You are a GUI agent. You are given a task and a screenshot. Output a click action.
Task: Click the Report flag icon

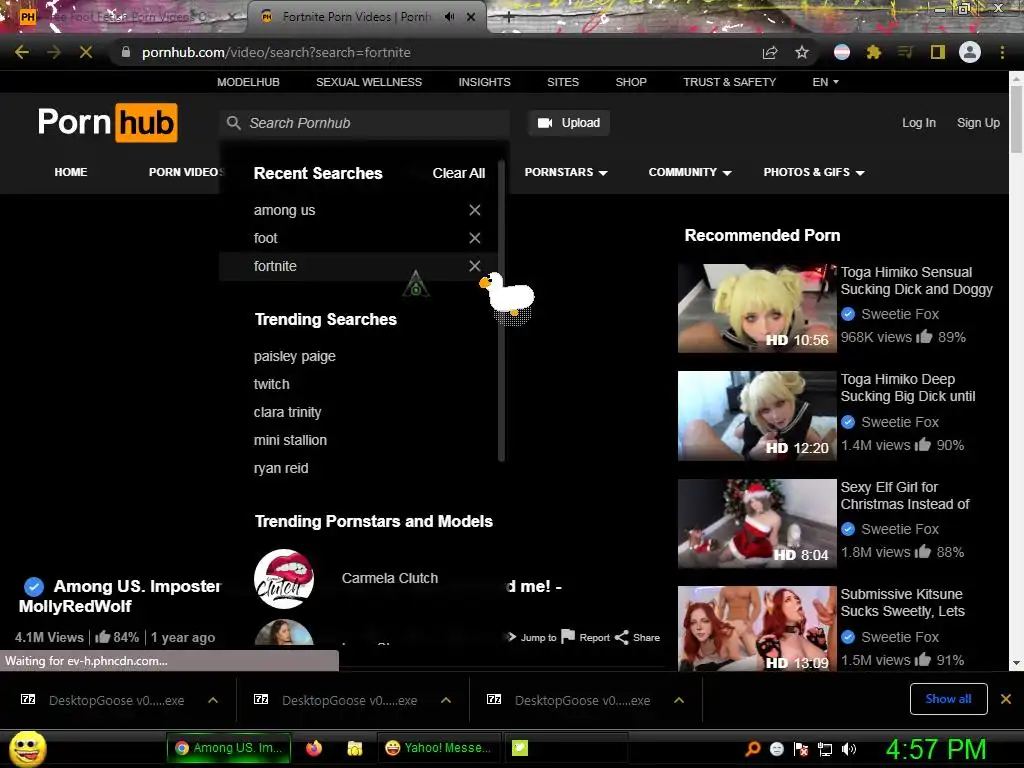click(x=568, y=637)
